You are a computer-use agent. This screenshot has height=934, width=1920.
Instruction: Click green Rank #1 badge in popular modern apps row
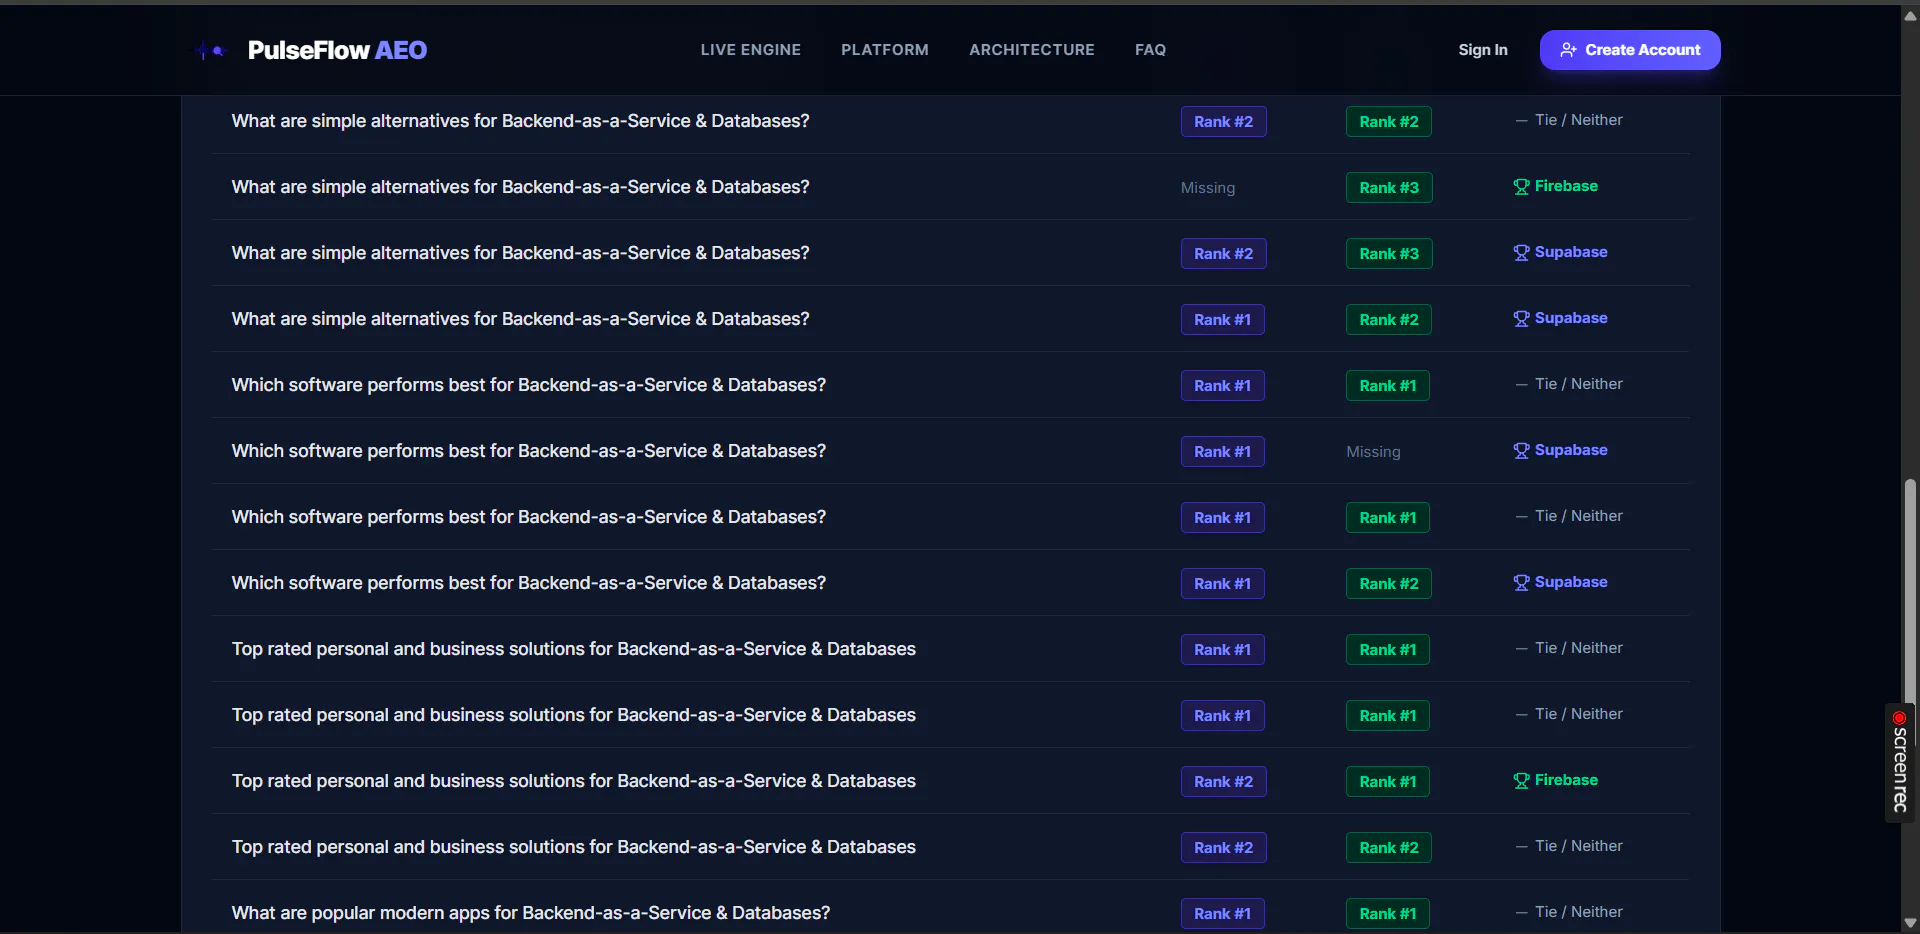coord(1388,914)
